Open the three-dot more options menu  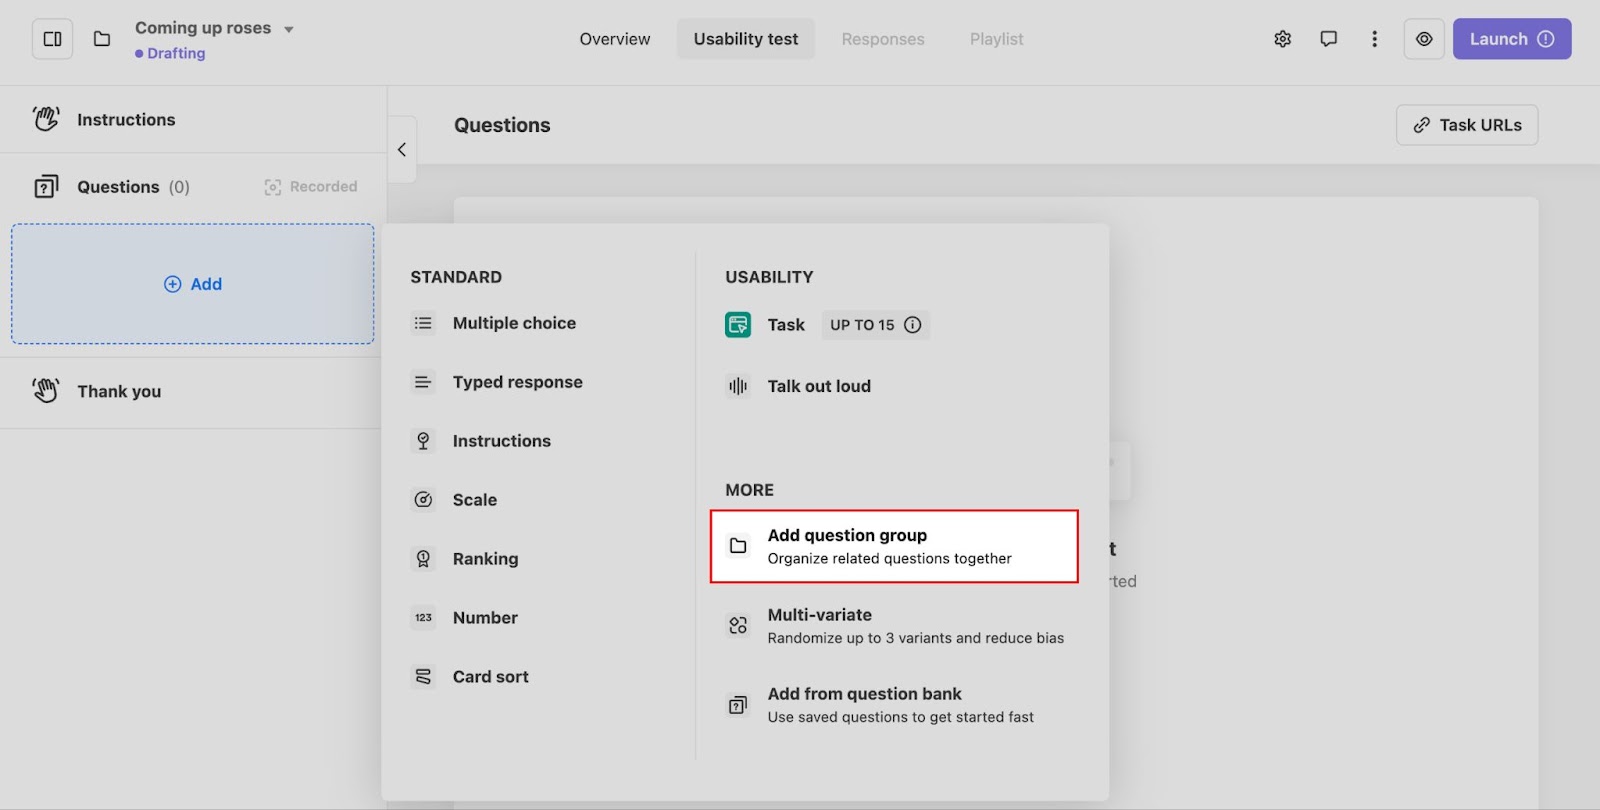pyautogui.click(x=1374, y=39)
